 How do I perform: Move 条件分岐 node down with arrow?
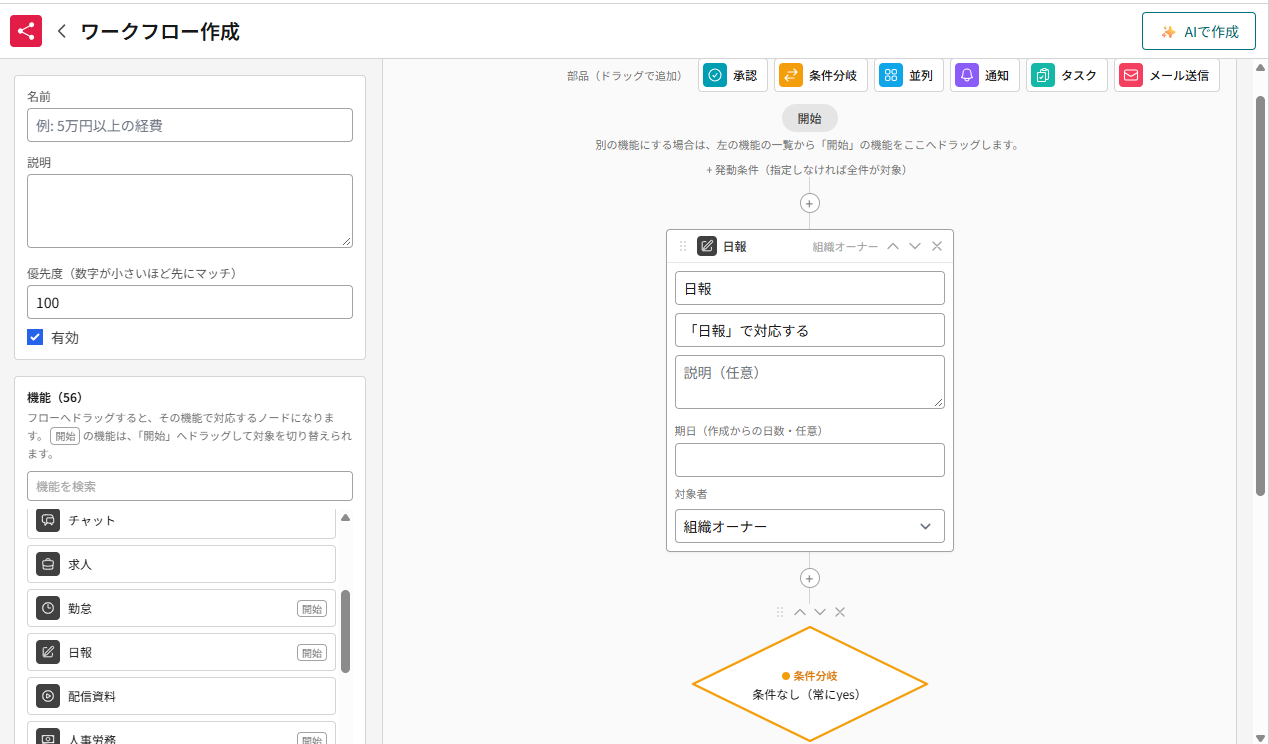[820, 612]
